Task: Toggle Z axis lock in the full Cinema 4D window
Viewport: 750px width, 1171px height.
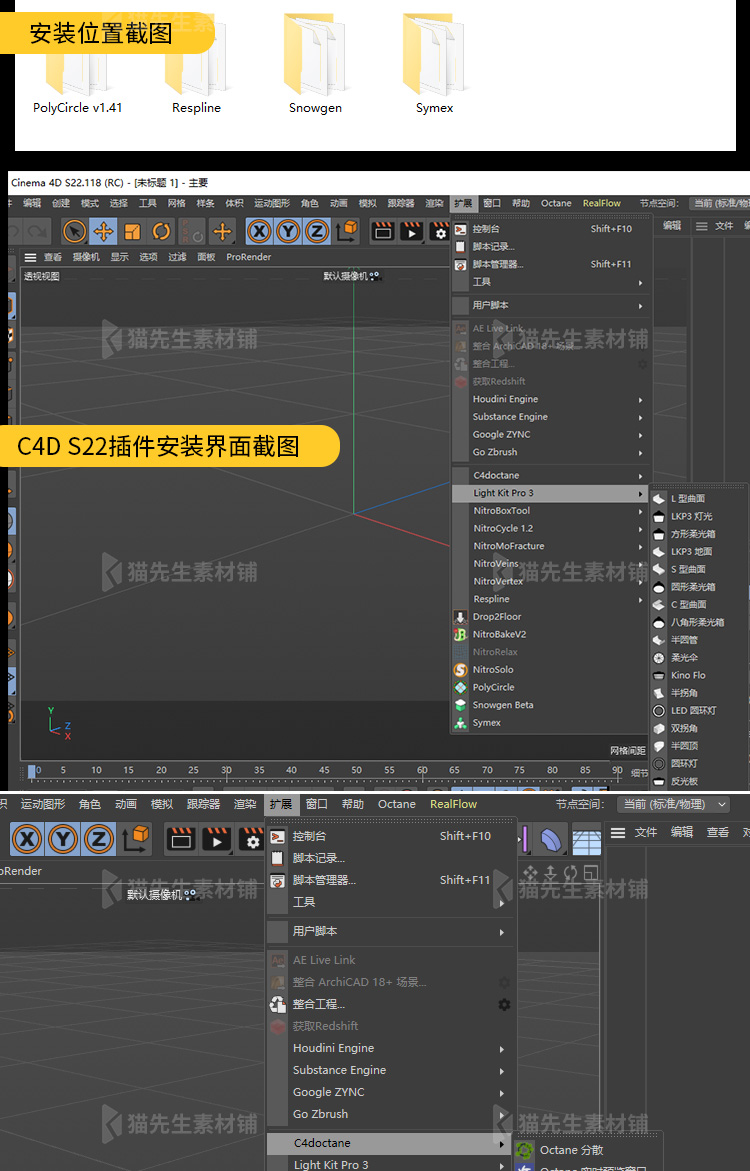Action: point(317,232)
